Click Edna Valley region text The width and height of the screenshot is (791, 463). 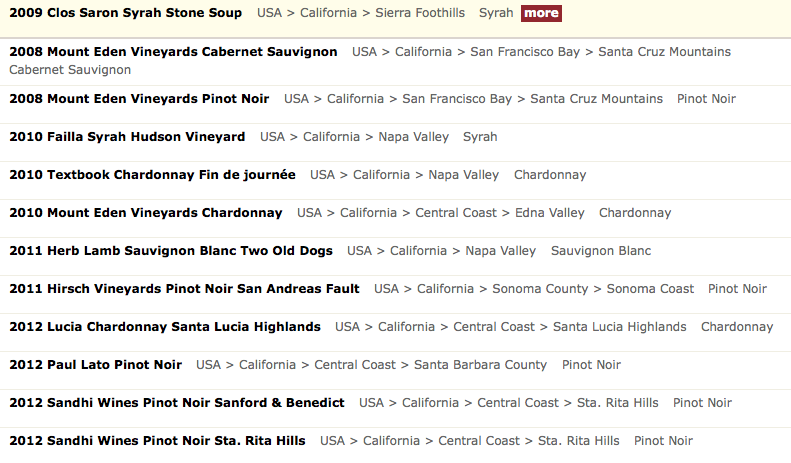550,213
